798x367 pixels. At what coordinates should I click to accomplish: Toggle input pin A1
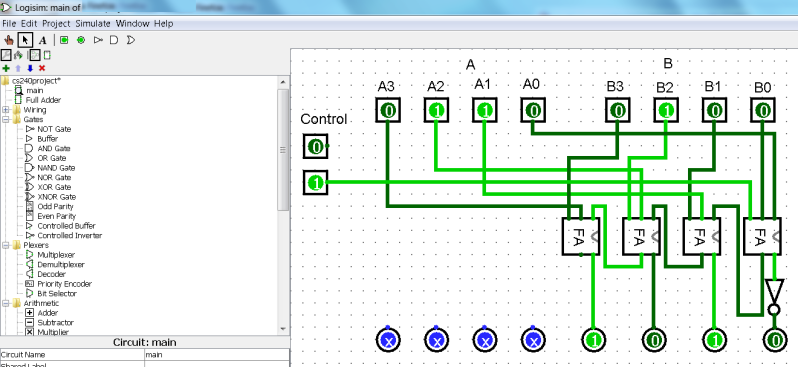(x=485, y=110)
